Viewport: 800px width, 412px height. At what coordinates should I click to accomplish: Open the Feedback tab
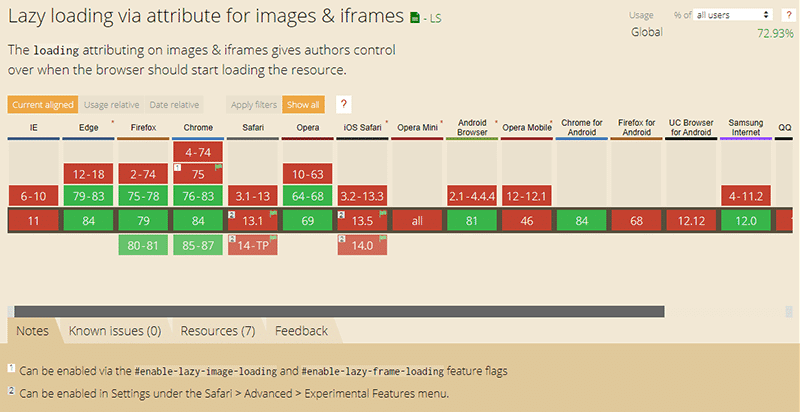tap(302, 331)
